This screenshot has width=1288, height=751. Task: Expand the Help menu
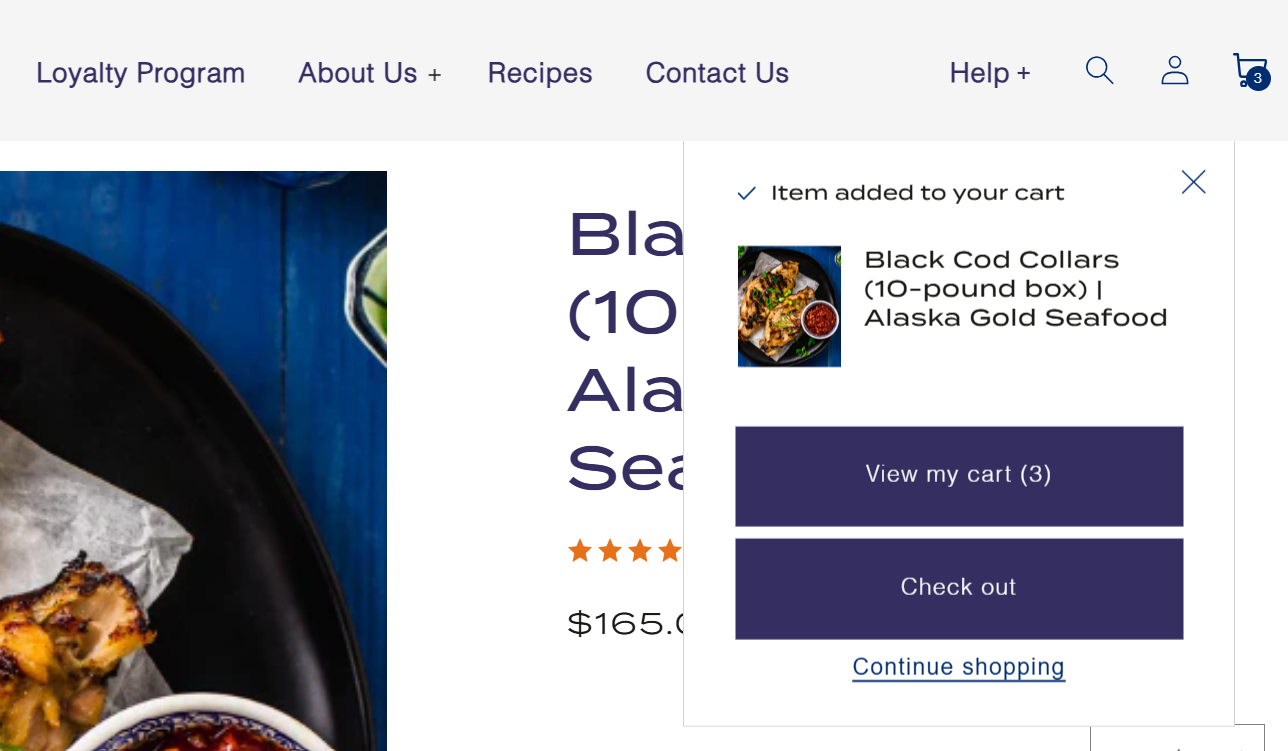[x=989, y=73]
